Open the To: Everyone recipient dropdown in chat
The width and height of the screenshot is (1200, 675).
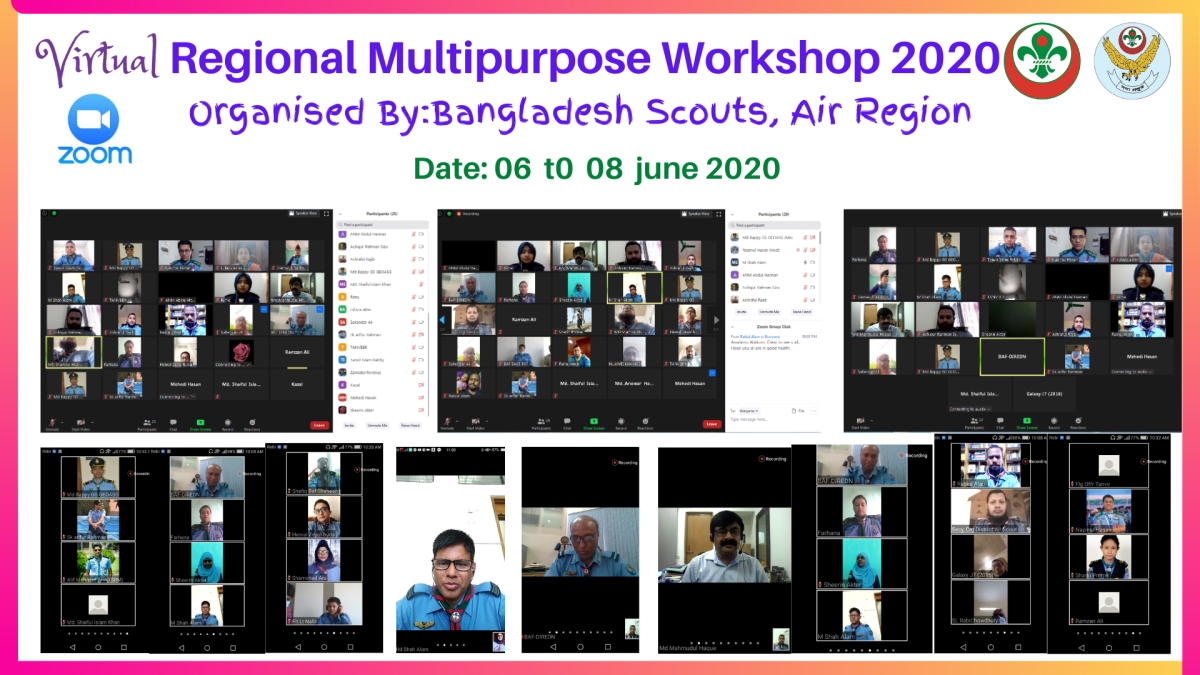click(747, 409)
